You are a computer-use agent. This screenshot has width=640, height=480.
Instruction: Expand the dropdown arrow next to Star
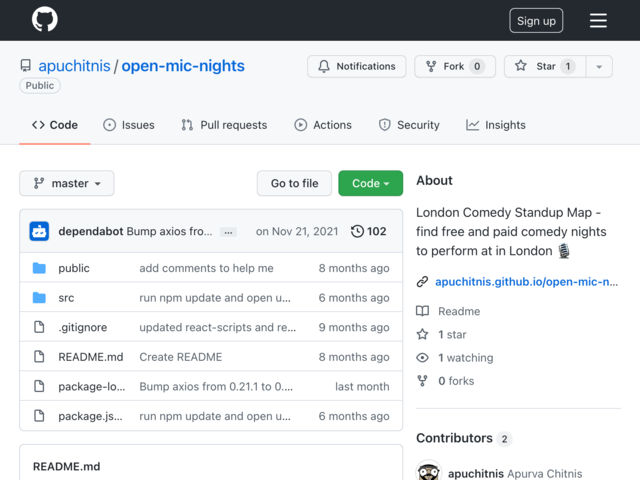(599, 66)
